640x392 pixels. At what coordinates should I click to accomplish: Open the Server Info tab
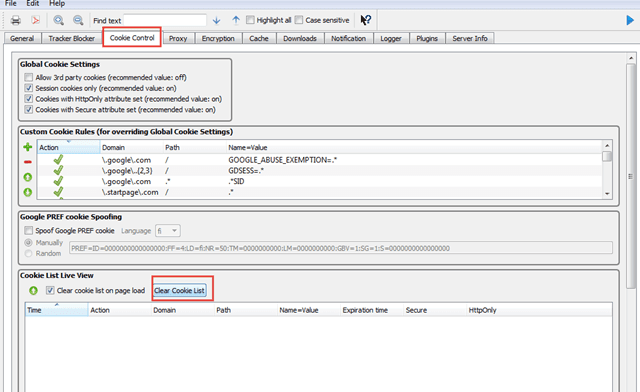click(x=470, y=38)
